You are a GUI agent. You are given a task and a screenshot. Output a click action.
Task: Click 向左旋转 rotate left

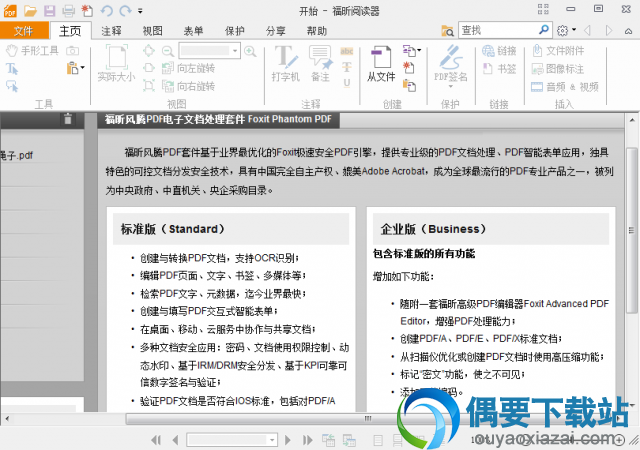188,68
